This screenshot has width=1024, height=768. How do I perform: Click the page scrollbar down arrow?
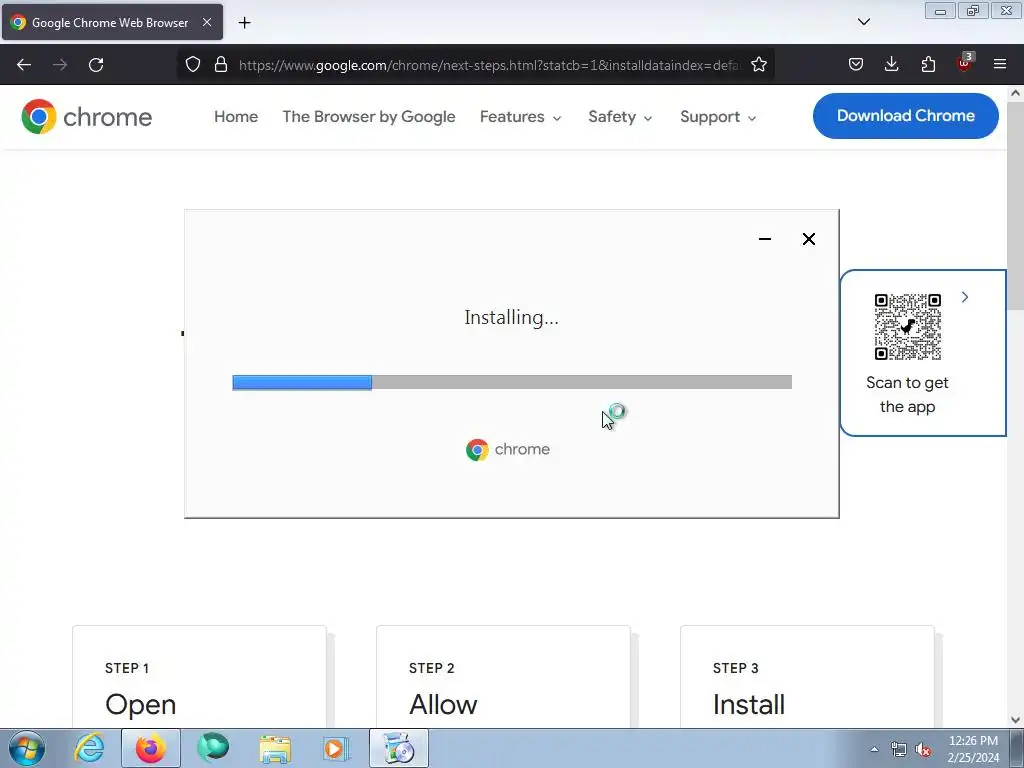1015,720
